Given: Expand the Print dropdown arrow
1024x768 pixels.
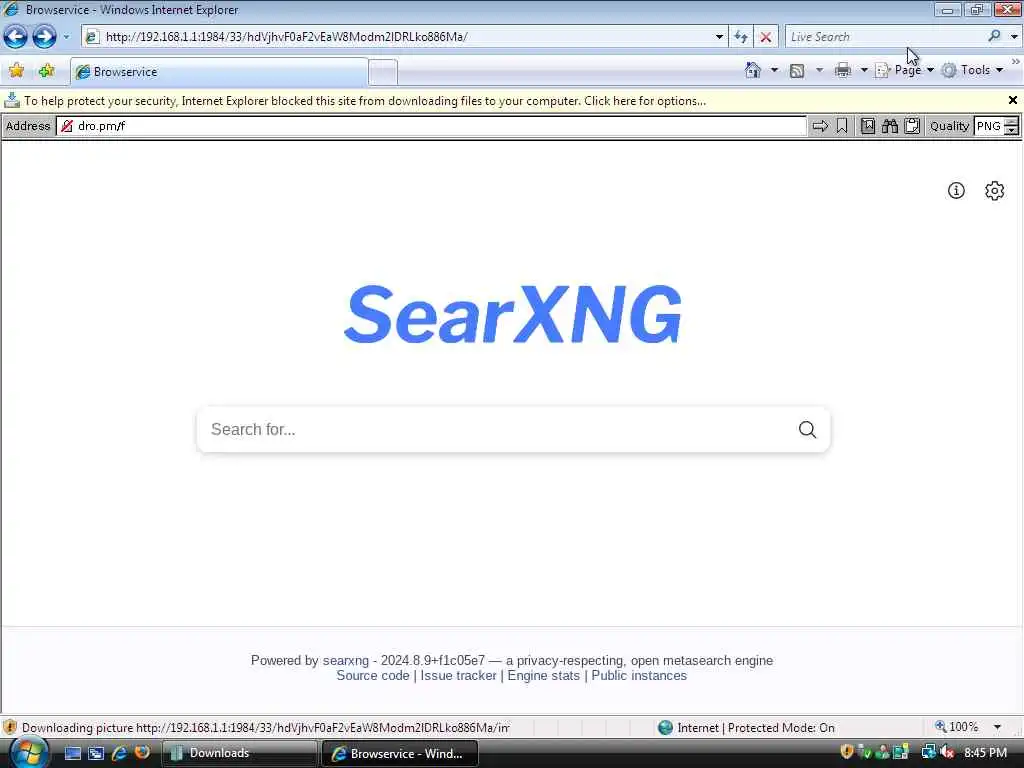Looking at the screenshot, I should click(863, 70).
